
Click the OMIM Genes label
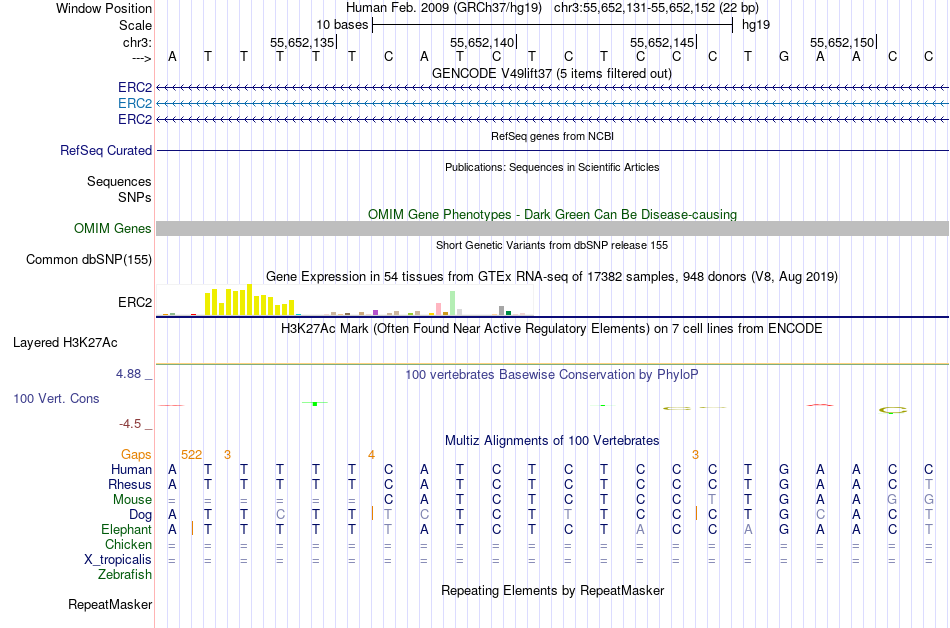112,228
